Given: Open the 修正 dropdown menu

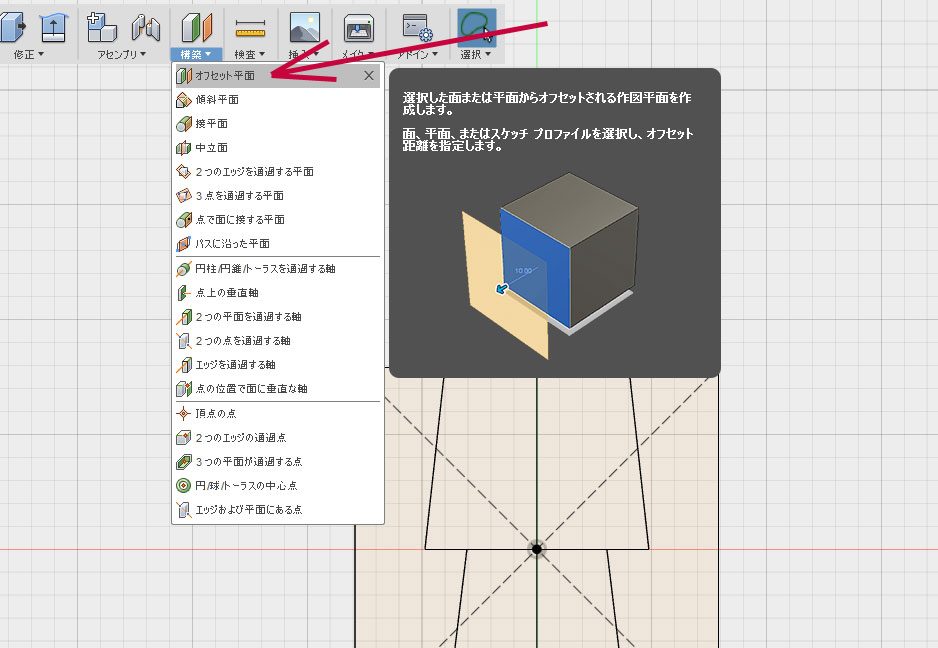Looking at the screenshot, I should coord(30,54).
